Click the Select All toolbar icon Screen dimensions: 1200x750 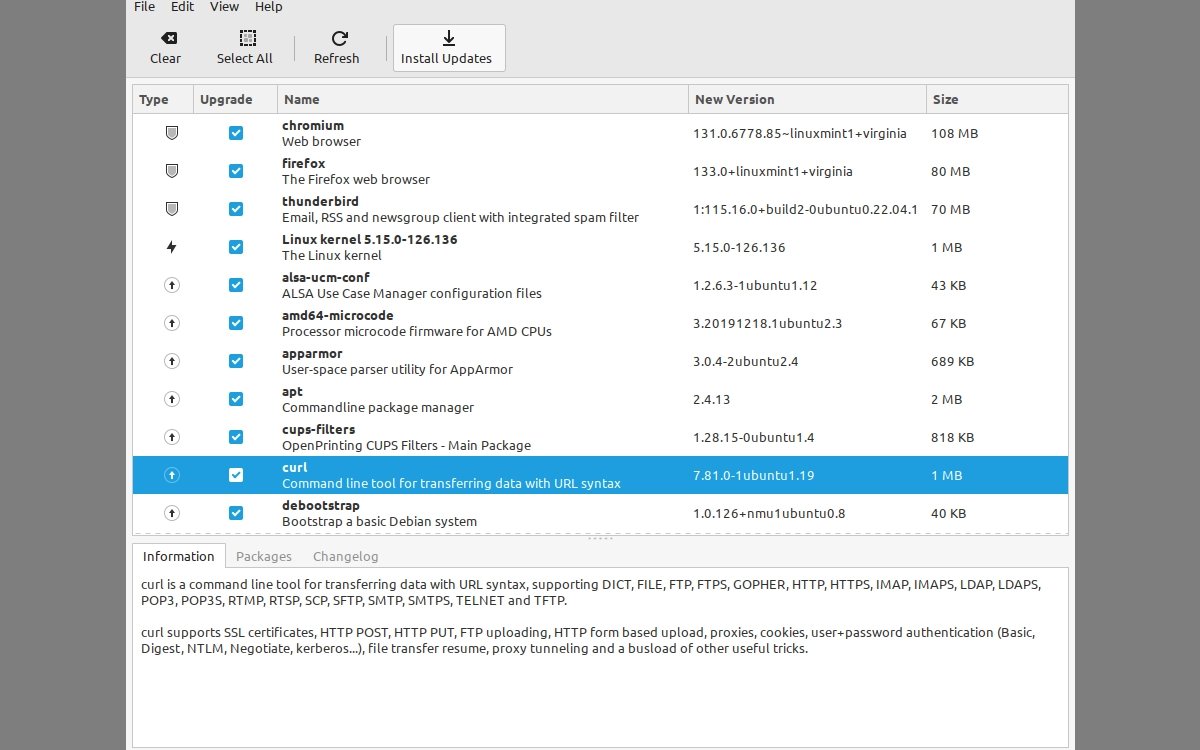tap(247, 38)
